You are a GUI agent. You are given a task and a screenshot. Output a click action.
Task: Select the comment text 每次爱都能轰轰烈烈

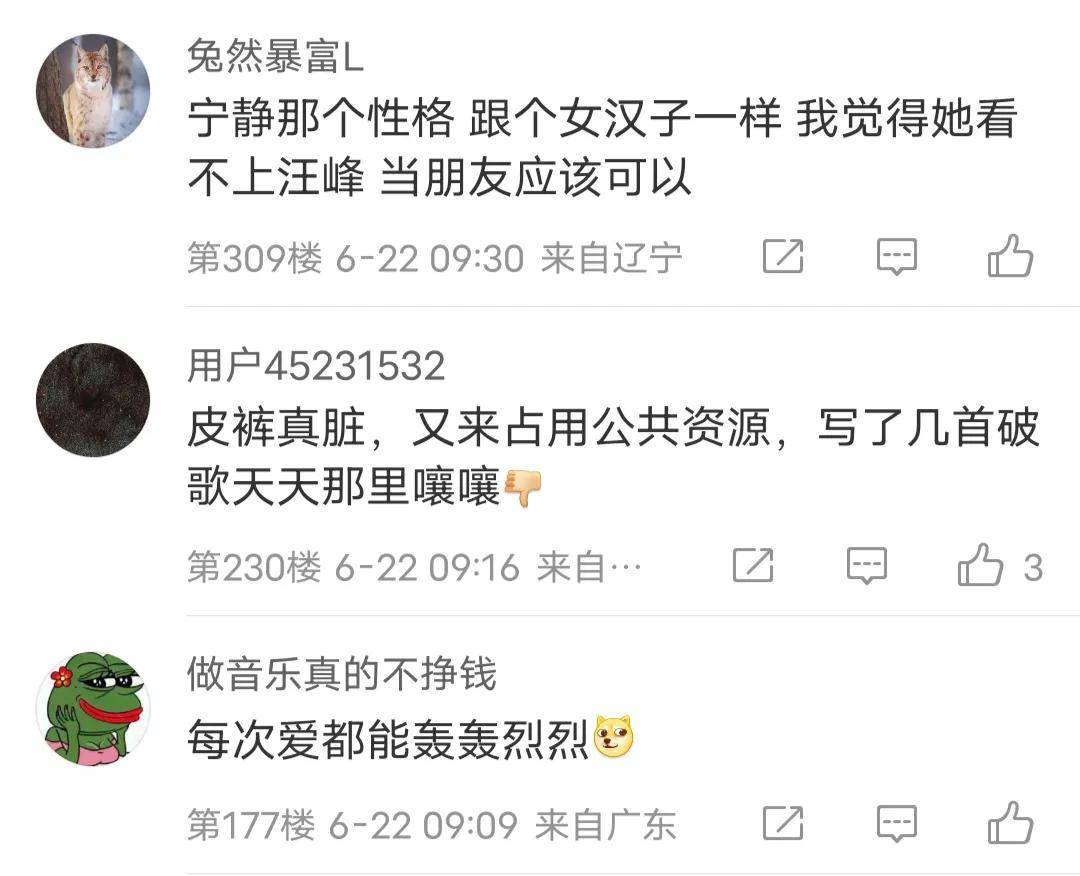[387, 739]
